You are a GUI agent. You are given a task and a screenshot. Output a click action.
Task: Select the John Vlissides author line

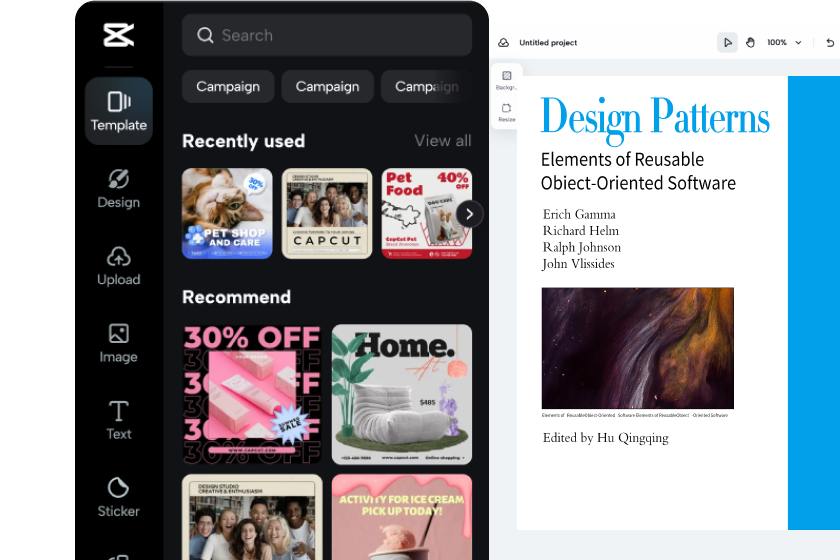coord(578,264)
